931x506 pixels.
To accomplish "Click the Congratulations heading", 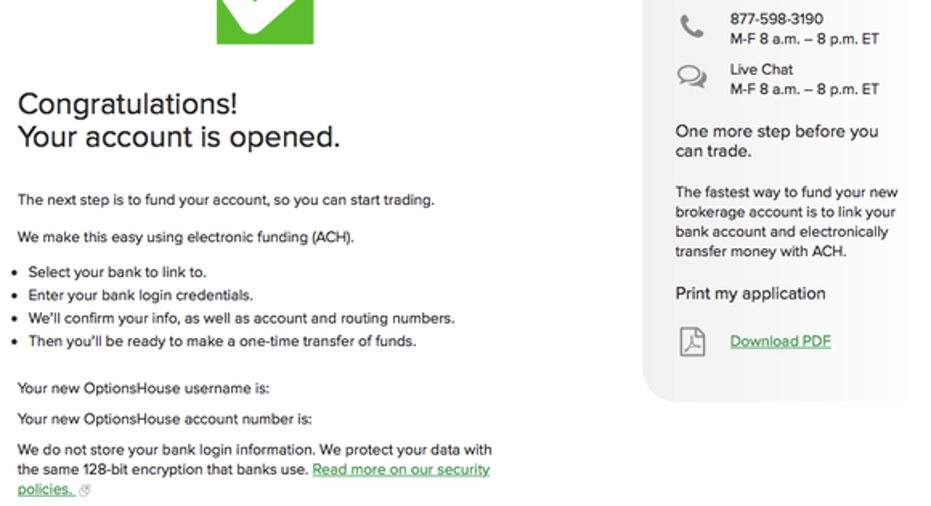I will (x=128, y=105).
